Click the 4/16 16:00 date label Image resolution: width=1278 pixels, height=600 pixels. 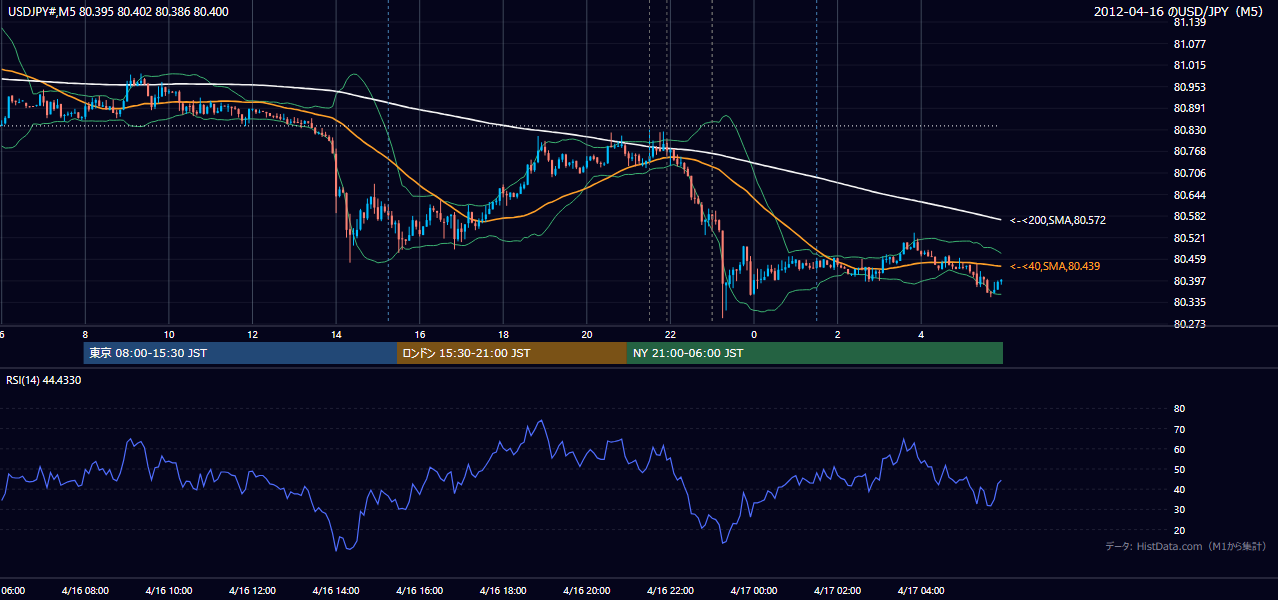419,590
